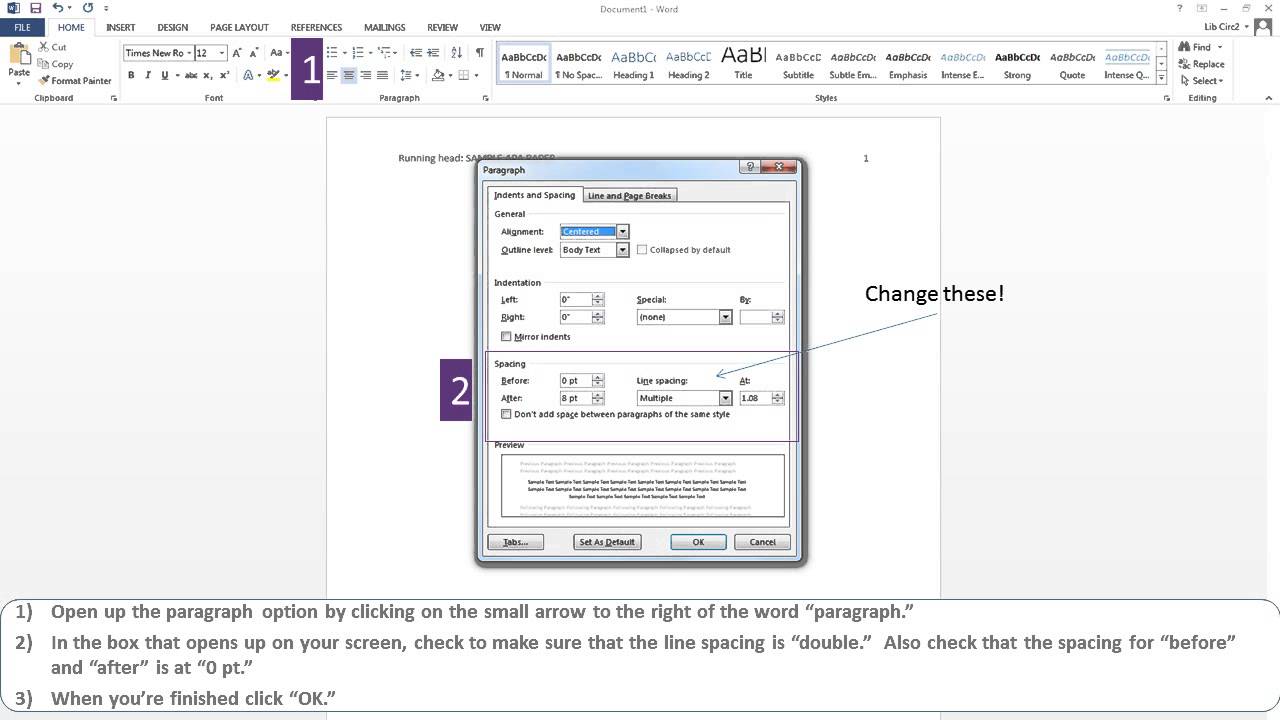Click the Grow Font icon
Image resolution: width=1280 pixels, height=720 pixels.
coord(238,53)
